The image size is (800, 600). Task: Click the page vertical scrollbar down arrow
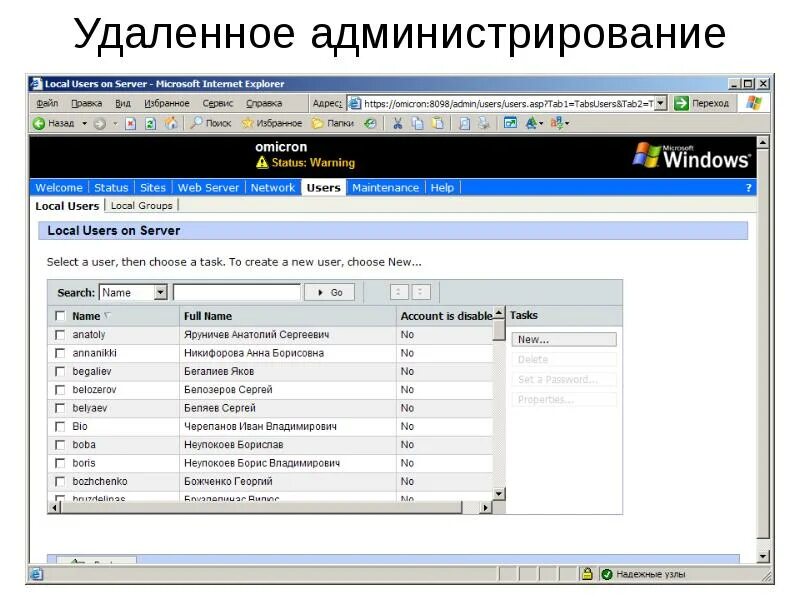tap(763, 556)
